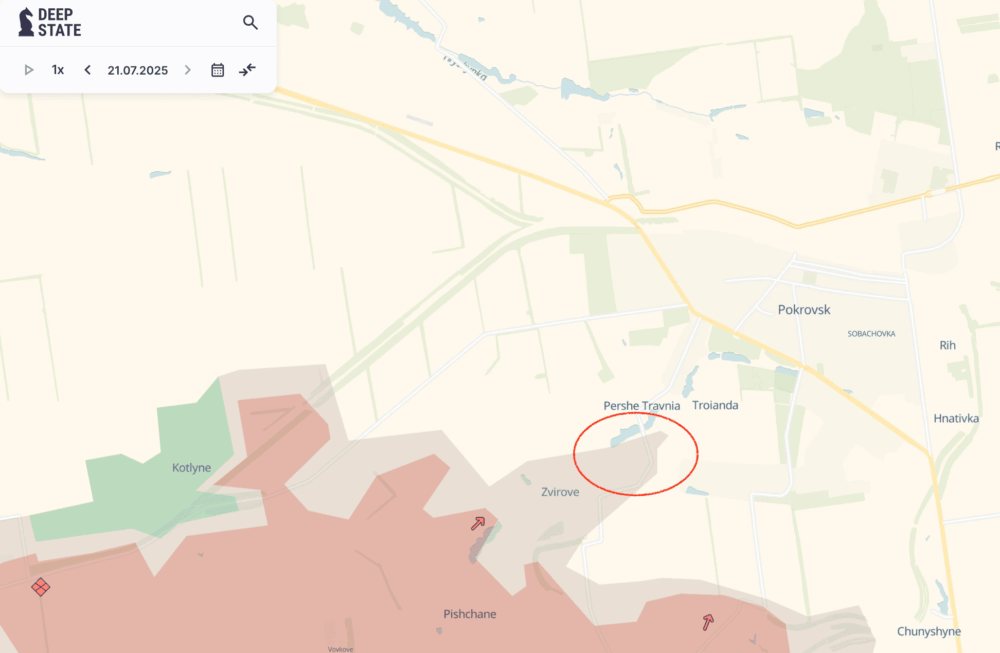This screenshot has width=1000, height=653.
Task: Open the calendar date picker
Action: [217, 70]
